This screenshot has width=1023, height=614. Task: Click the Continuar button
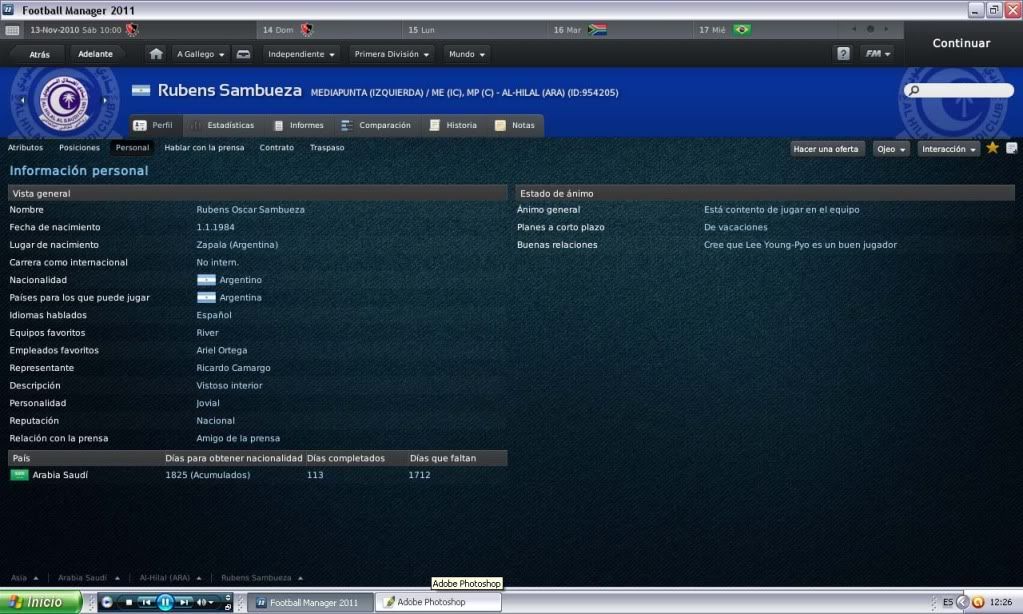pyautogui.click(x=961, y=43)
